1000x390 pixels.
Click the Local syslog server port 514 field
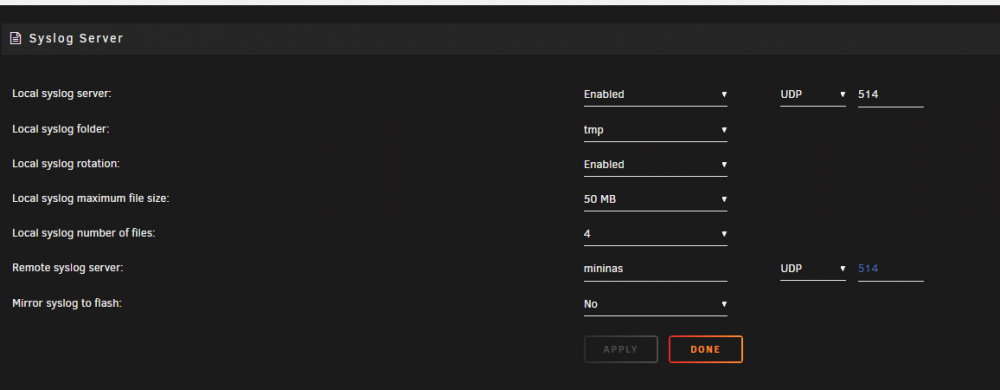click(x=891, y=94)
